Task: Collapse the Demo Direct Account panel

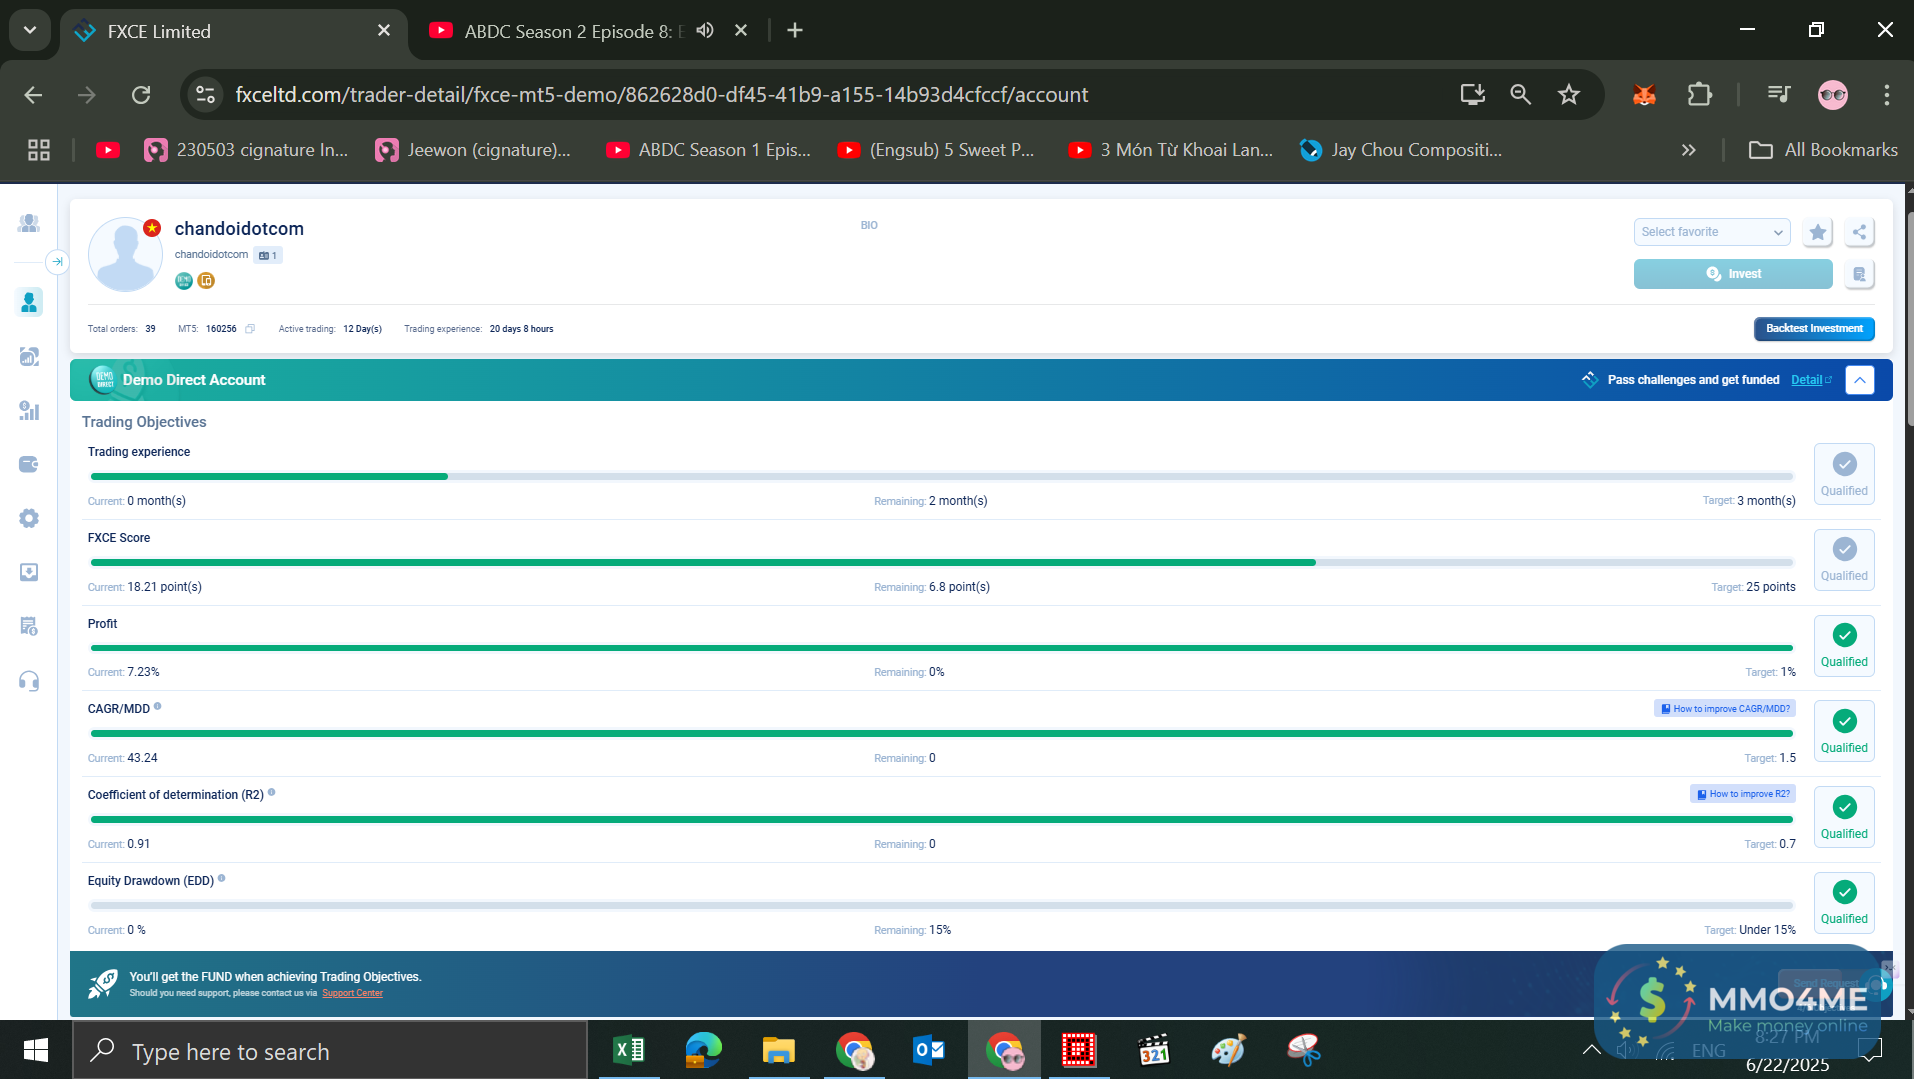Action: coord(1860,380)
